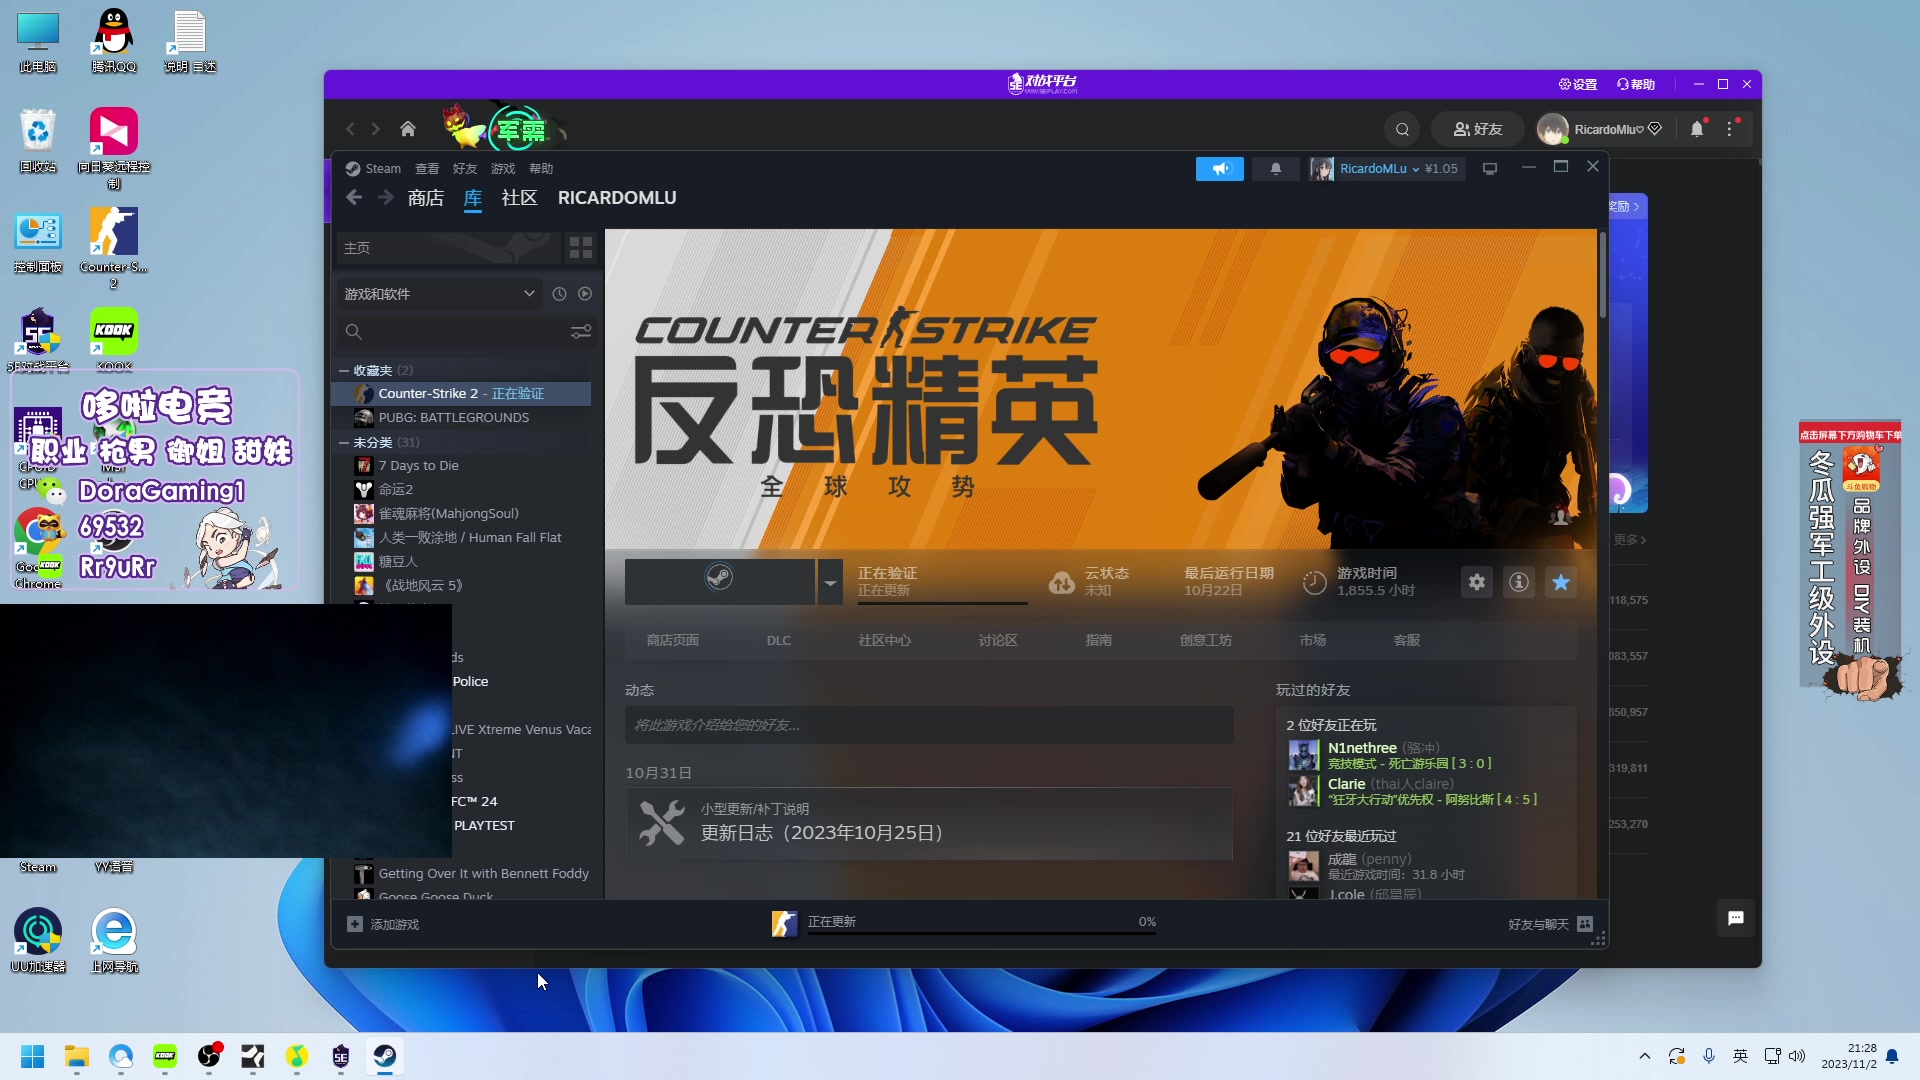This screenshot has height=1080, width=1920.
Task: Click the 5E platform Friends button
Action: click(x=1478, y=129)
